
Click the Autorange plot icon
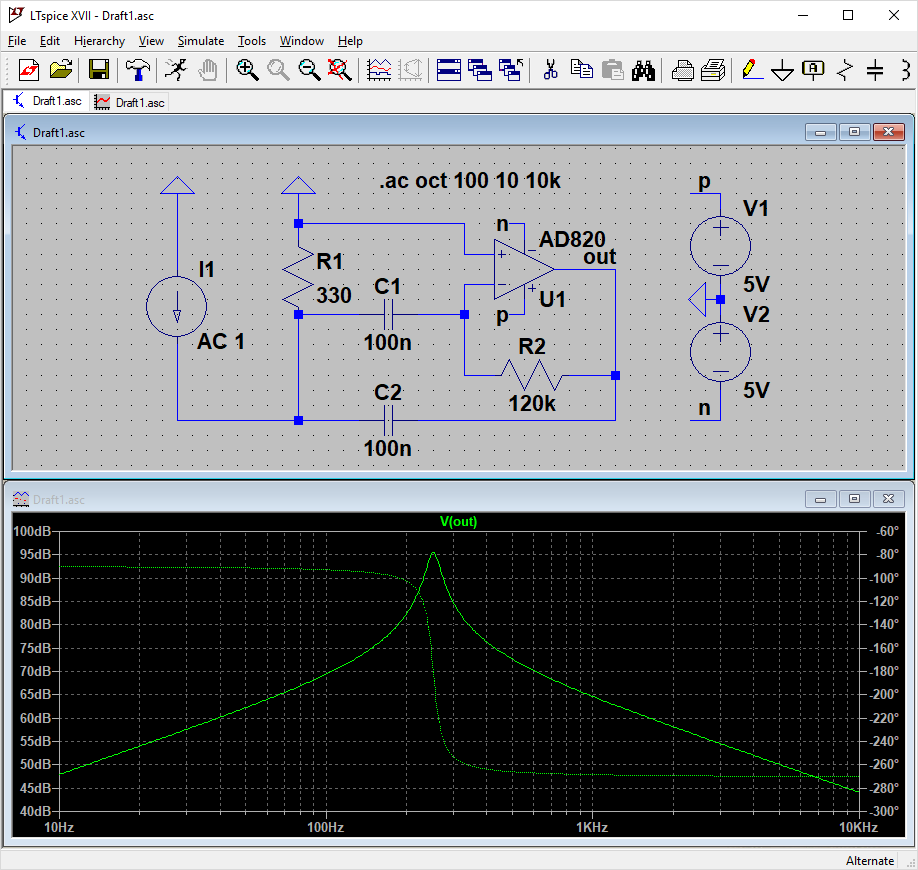pos(379,70)
